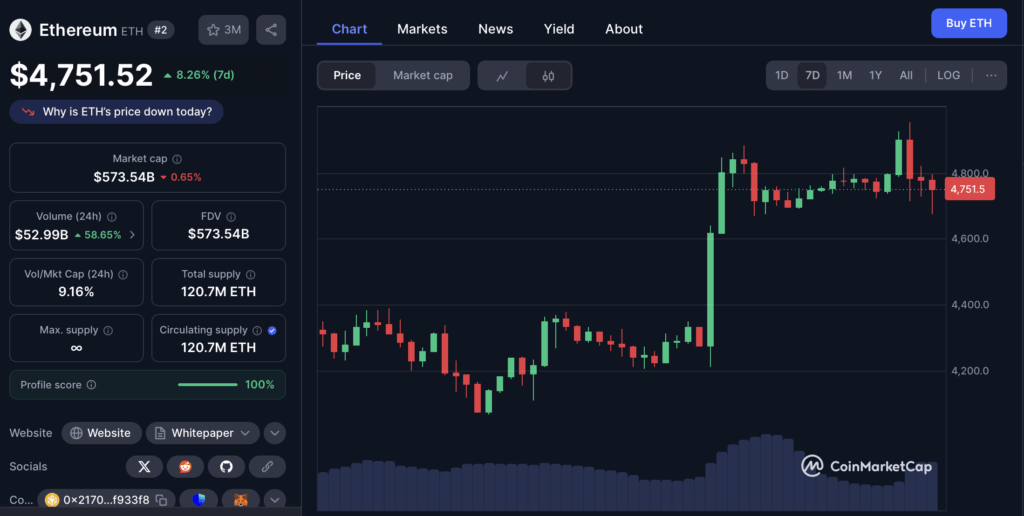This screenshot has height=516, width=1024.
Task: Click the 4,751.5 current price label
Action: click(x=969, y=189)
